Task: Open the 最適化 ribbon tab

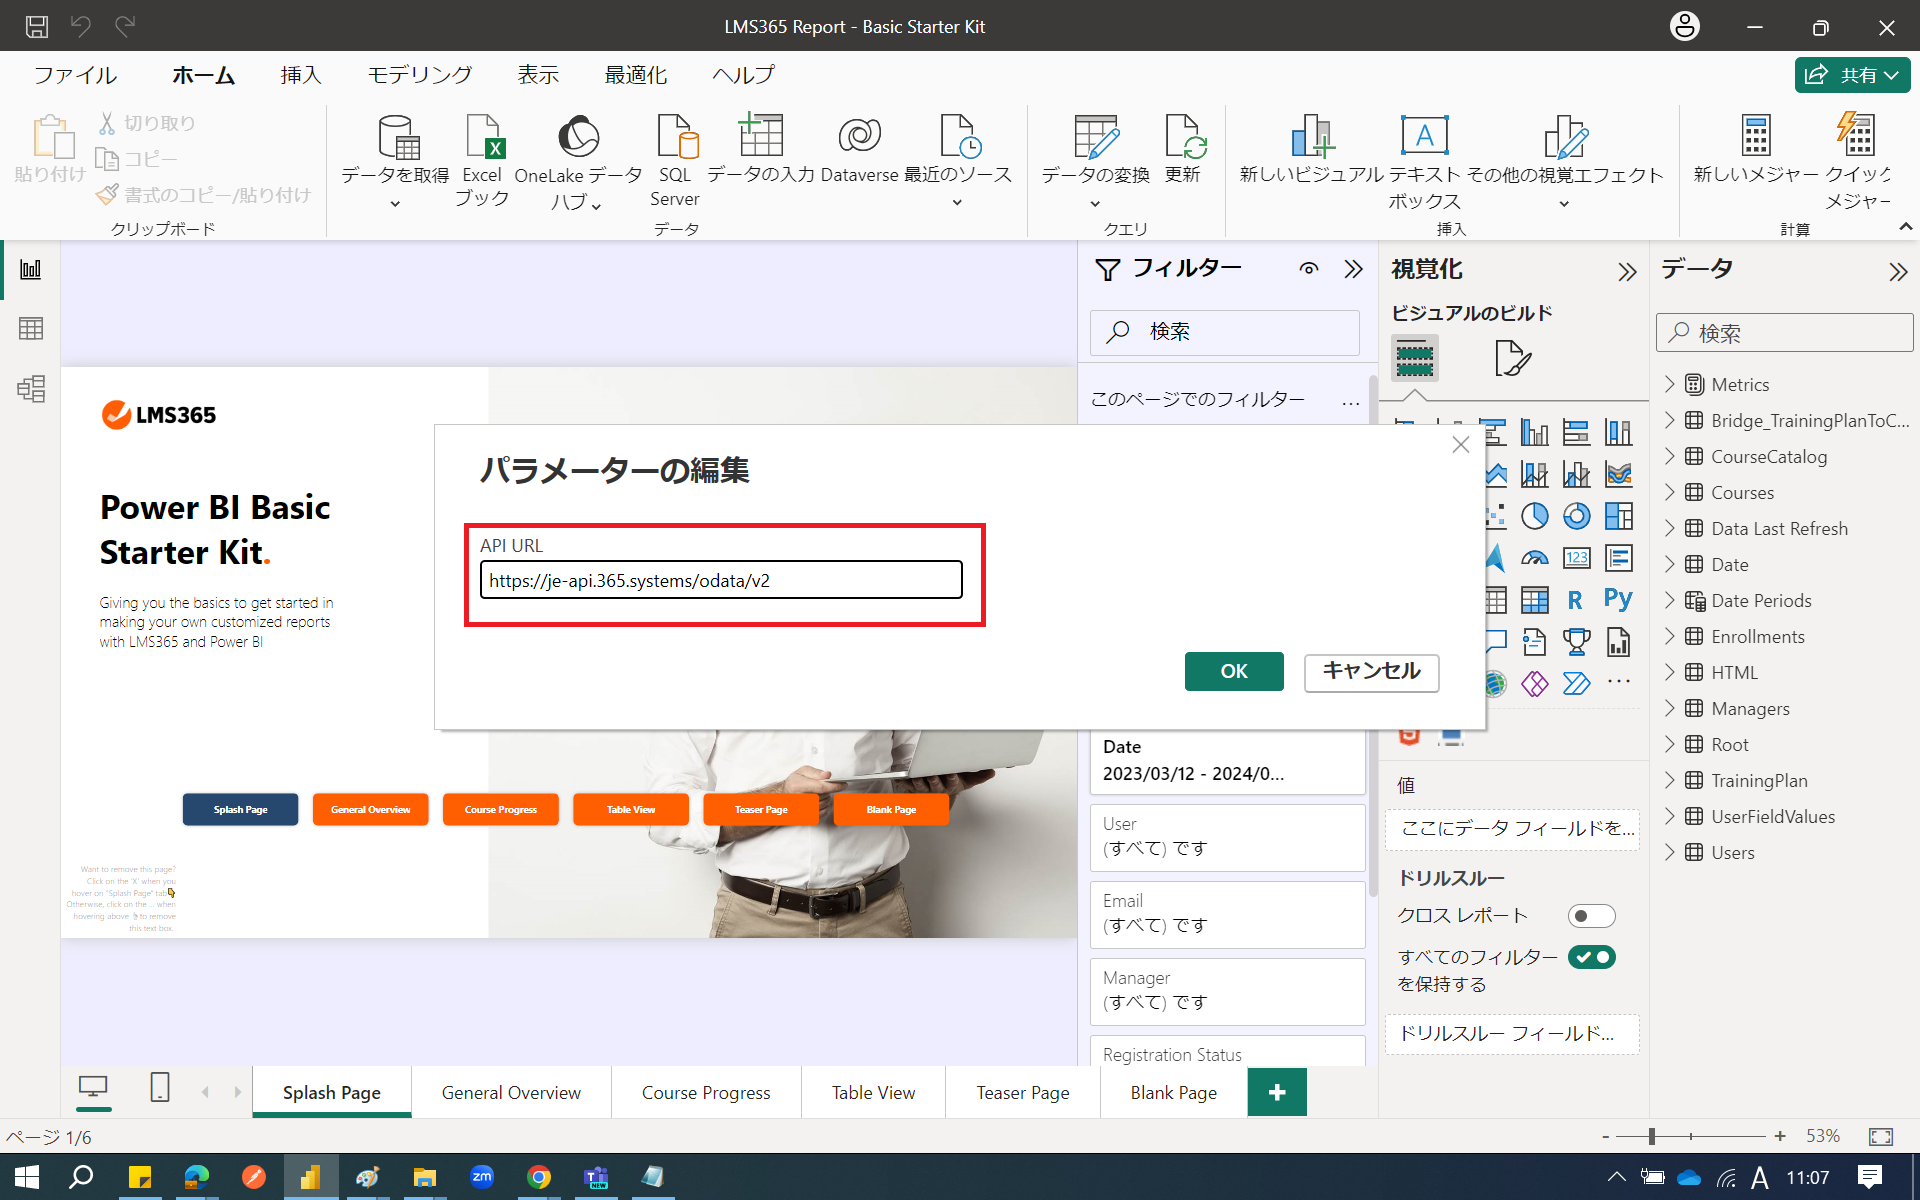Action: [x=636, y=75]
